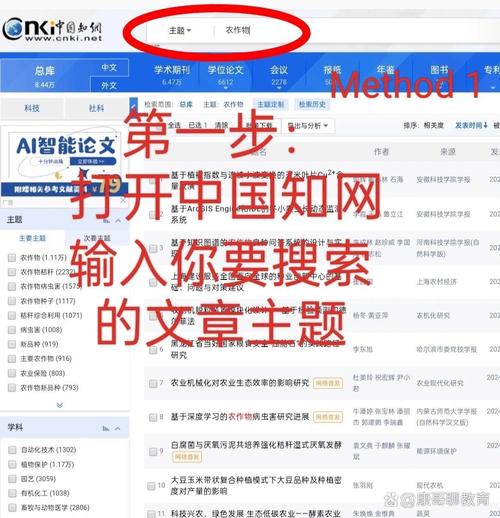Click source 农业现代化研究

(x=440, y=383)
